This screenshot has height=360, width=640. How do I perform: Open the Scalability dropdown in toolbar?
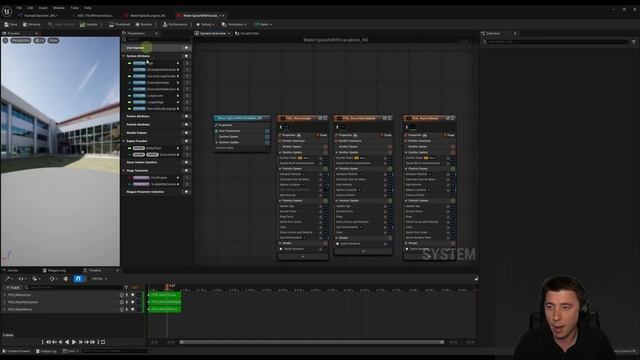point(263,24)
